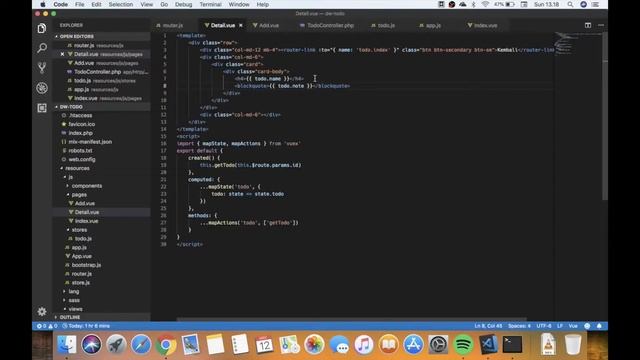Screen dimensions: 640x360
Task: Open Finder from the Dock
Action: point(66,345)
